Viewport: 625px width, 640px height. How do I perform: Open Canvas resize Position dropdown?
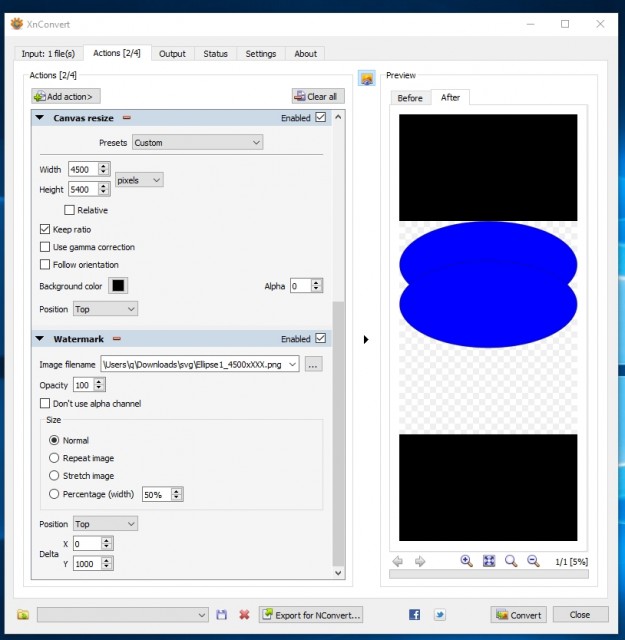105,309
